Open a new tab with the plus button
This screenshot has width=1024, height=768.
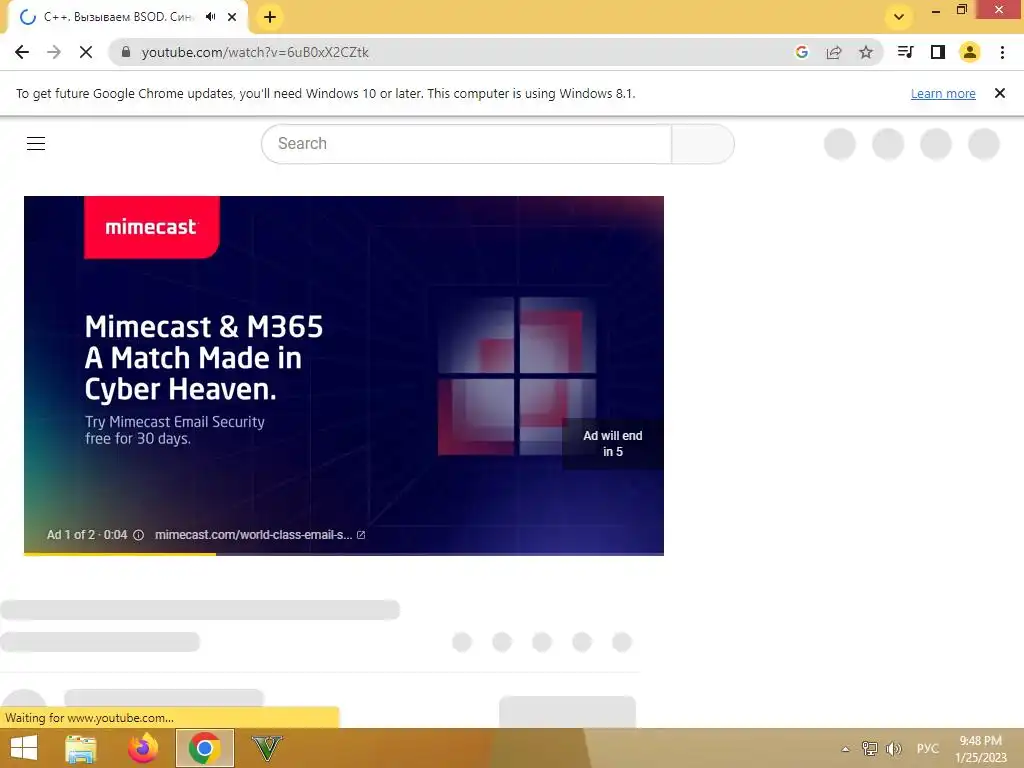click(x=270, y=17)
